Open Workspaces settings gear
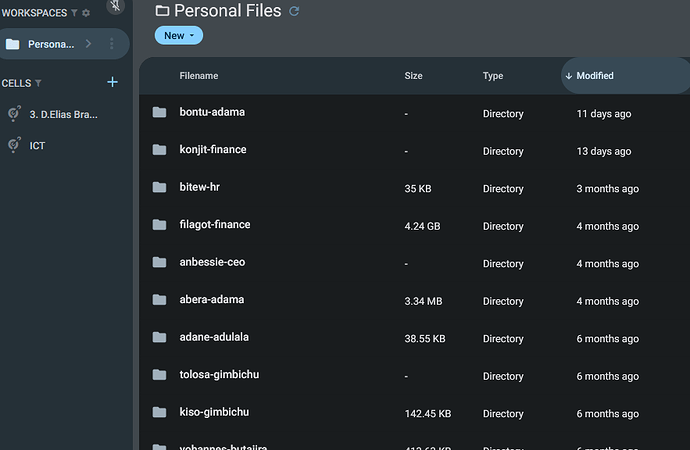The height and width of the screenshot is (450, 690). [x=86, y=13]
